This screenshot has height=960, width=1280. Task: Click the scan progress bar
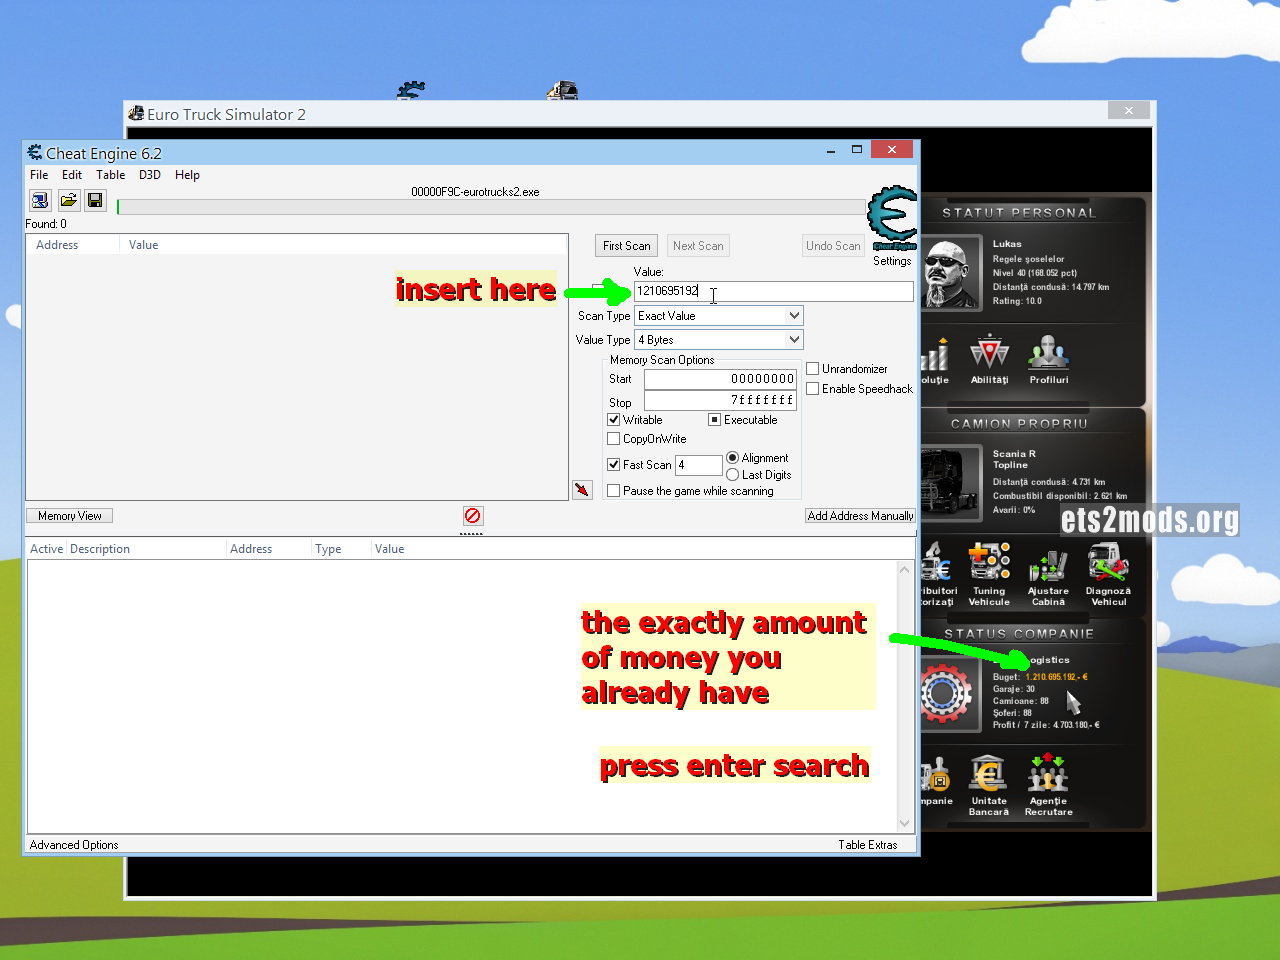pos(491,207)
